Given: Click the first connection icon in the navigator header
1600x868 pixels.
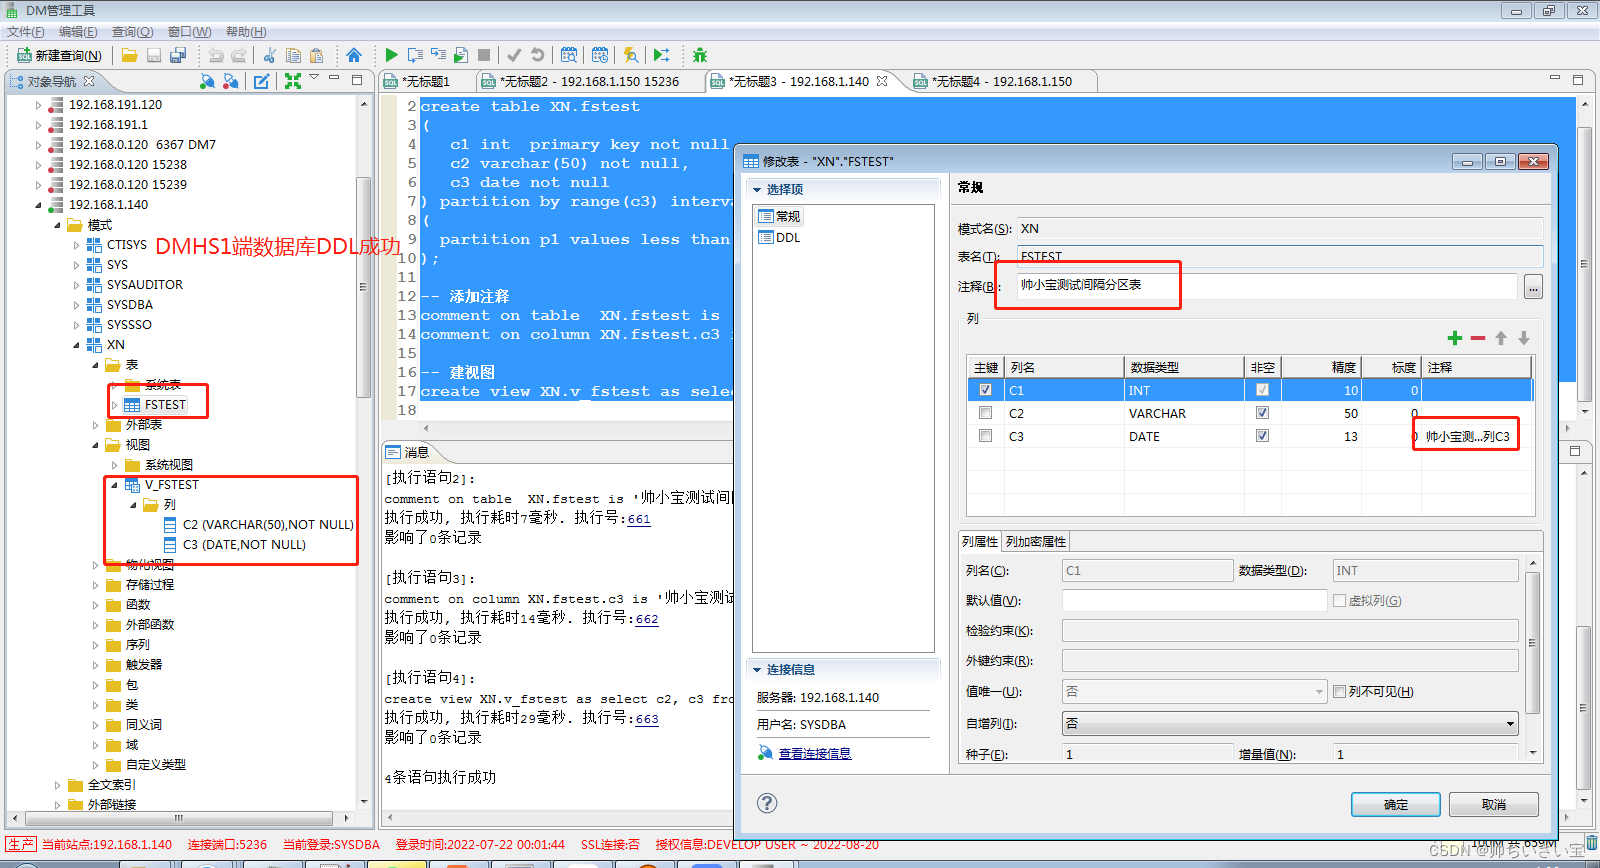Looking at the screenshot, I should 207,81.
